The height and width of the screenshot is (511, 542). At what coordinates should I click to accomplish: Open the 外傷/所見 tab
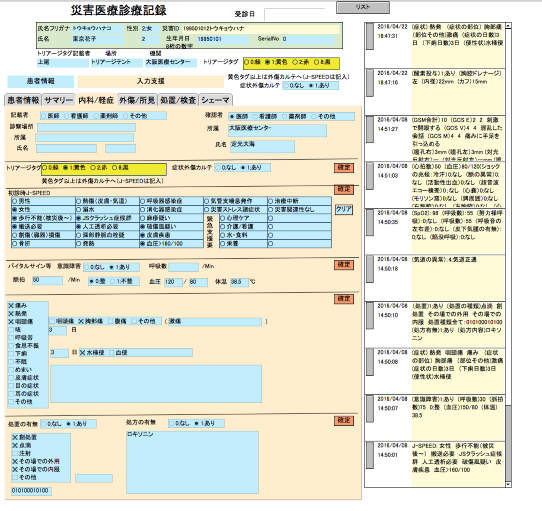click(137, 100)
